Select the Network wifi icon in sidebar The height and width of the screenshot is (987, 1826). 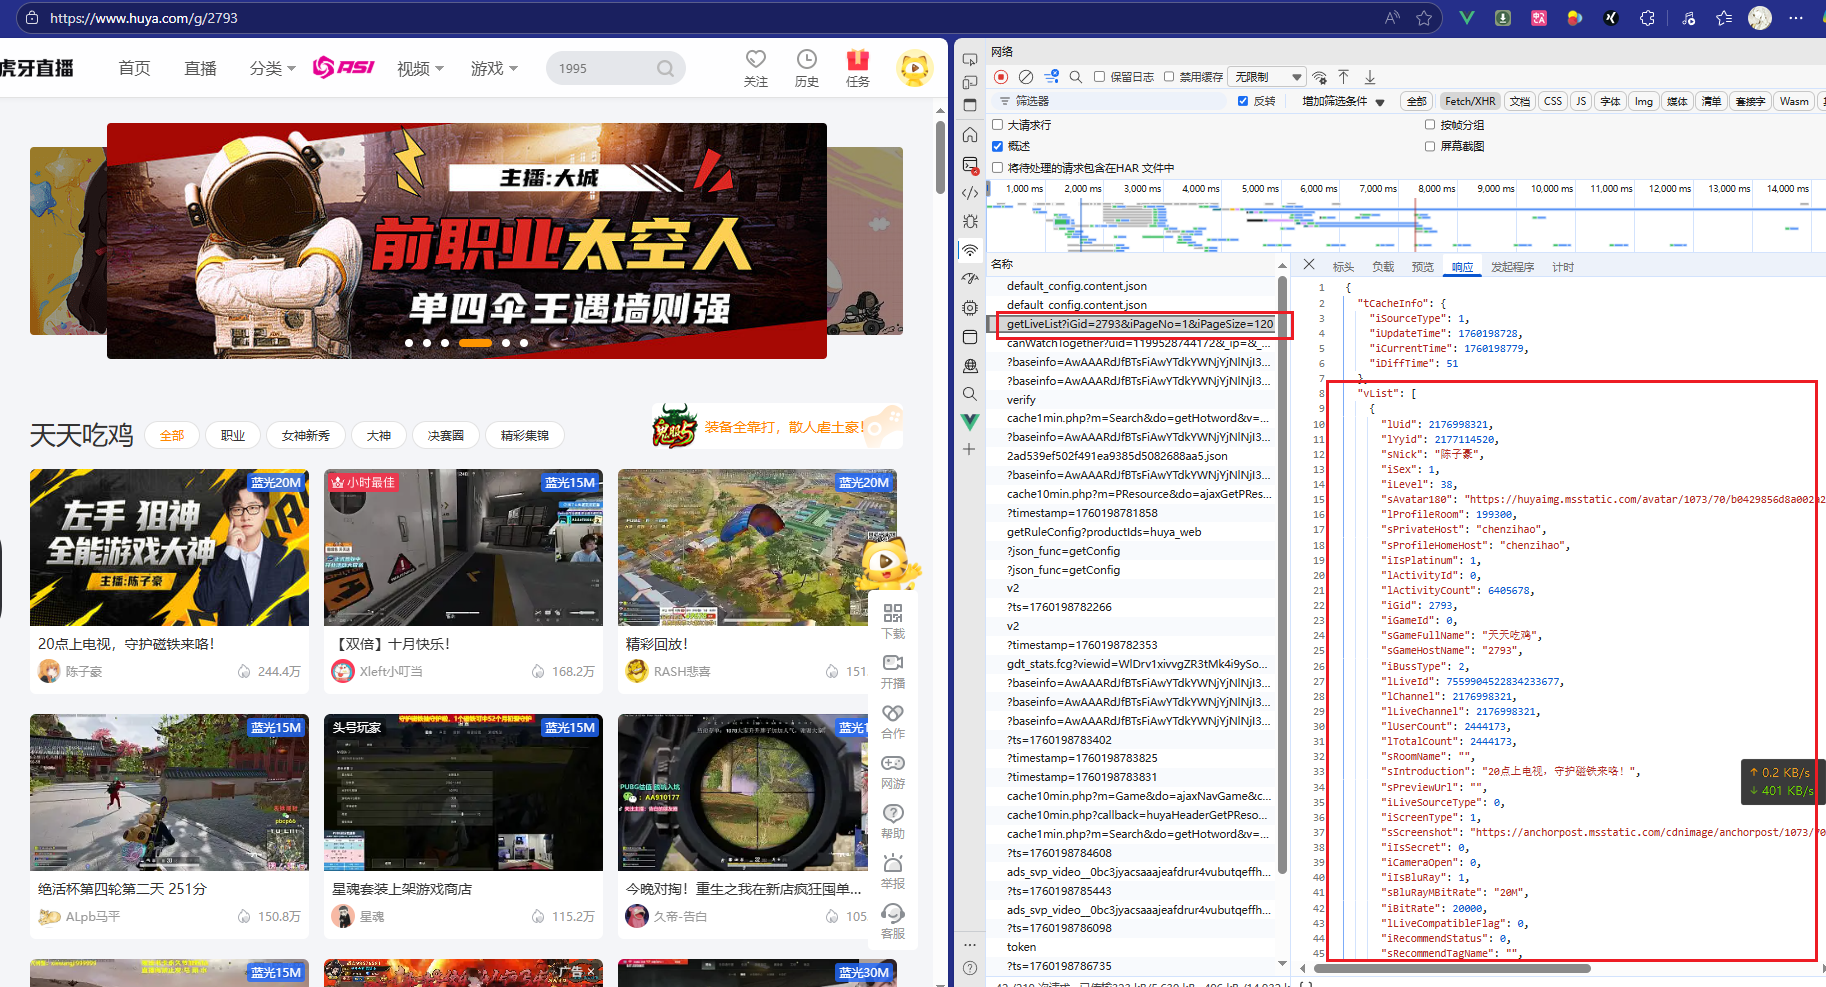tap(970, 250)
